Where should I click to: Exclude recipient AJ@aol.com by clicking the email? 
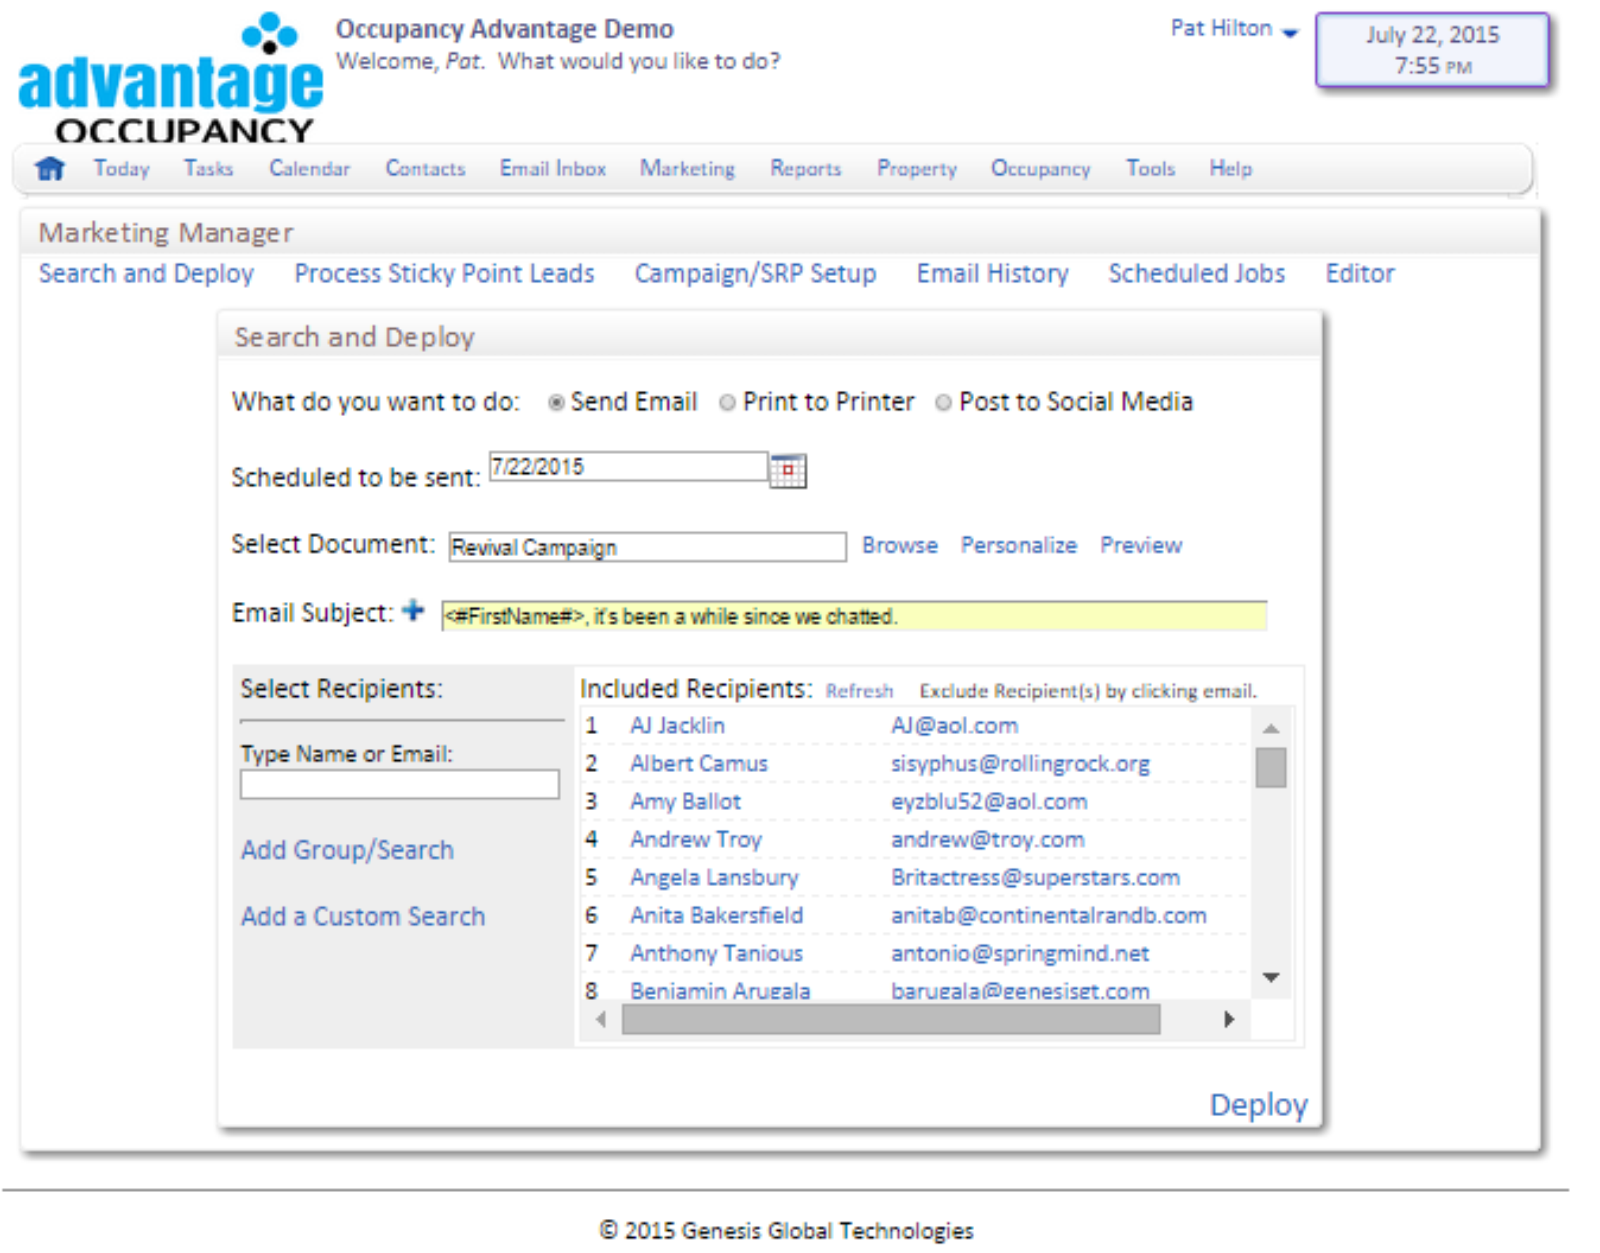pyautogui.click(x=956, y=725)
